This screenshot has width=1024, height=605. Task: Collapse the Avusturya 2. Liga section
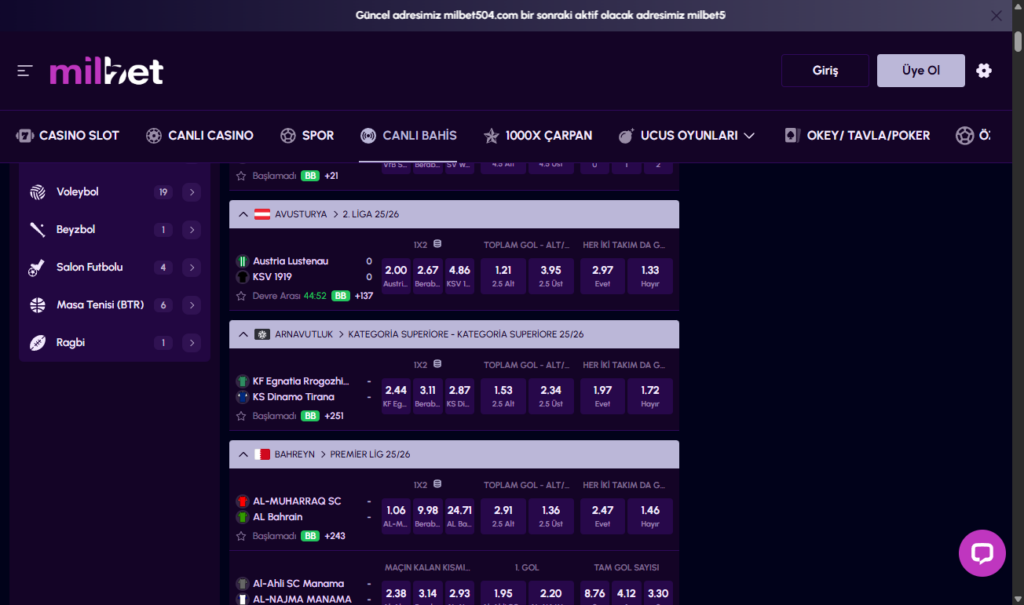coord(243,214)
